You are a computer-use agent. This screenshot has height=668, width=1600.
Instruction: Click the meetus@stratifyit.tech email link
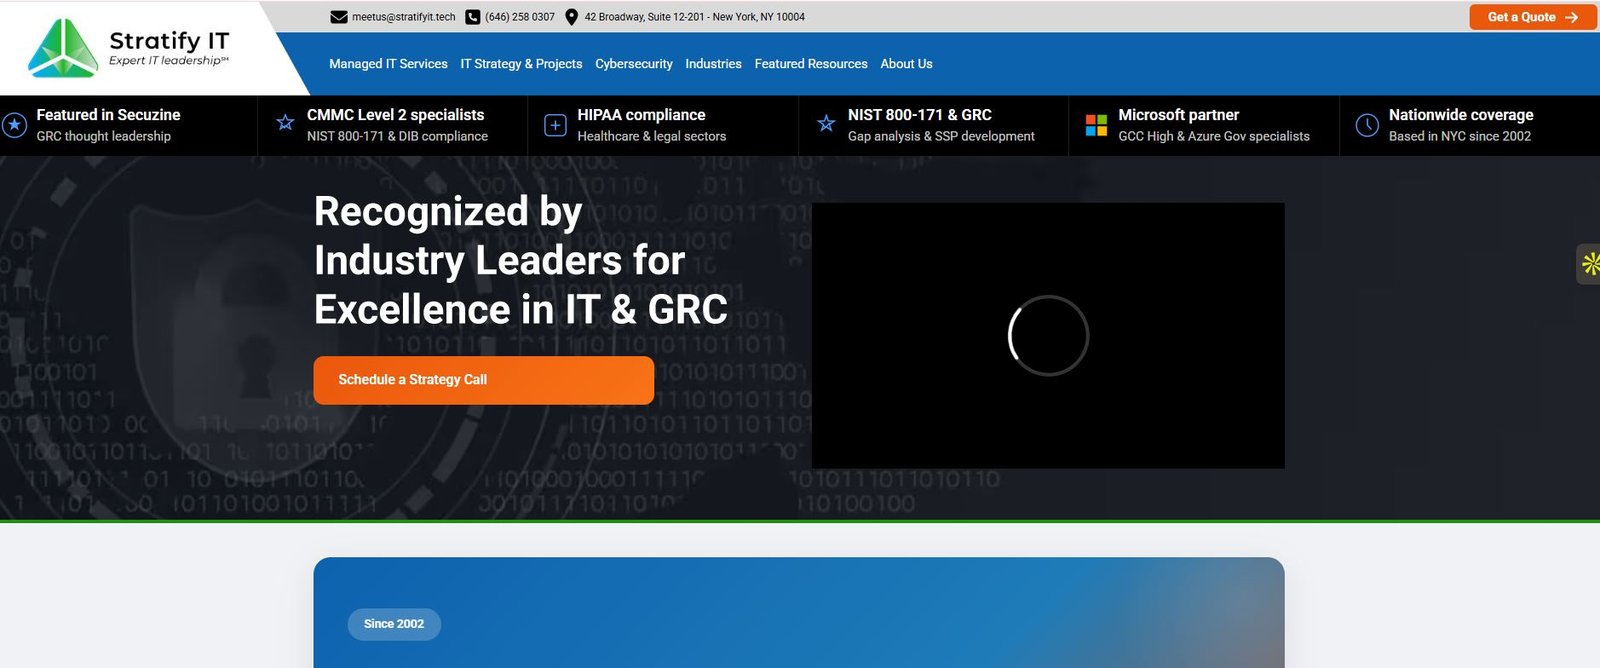coord(403,17)
